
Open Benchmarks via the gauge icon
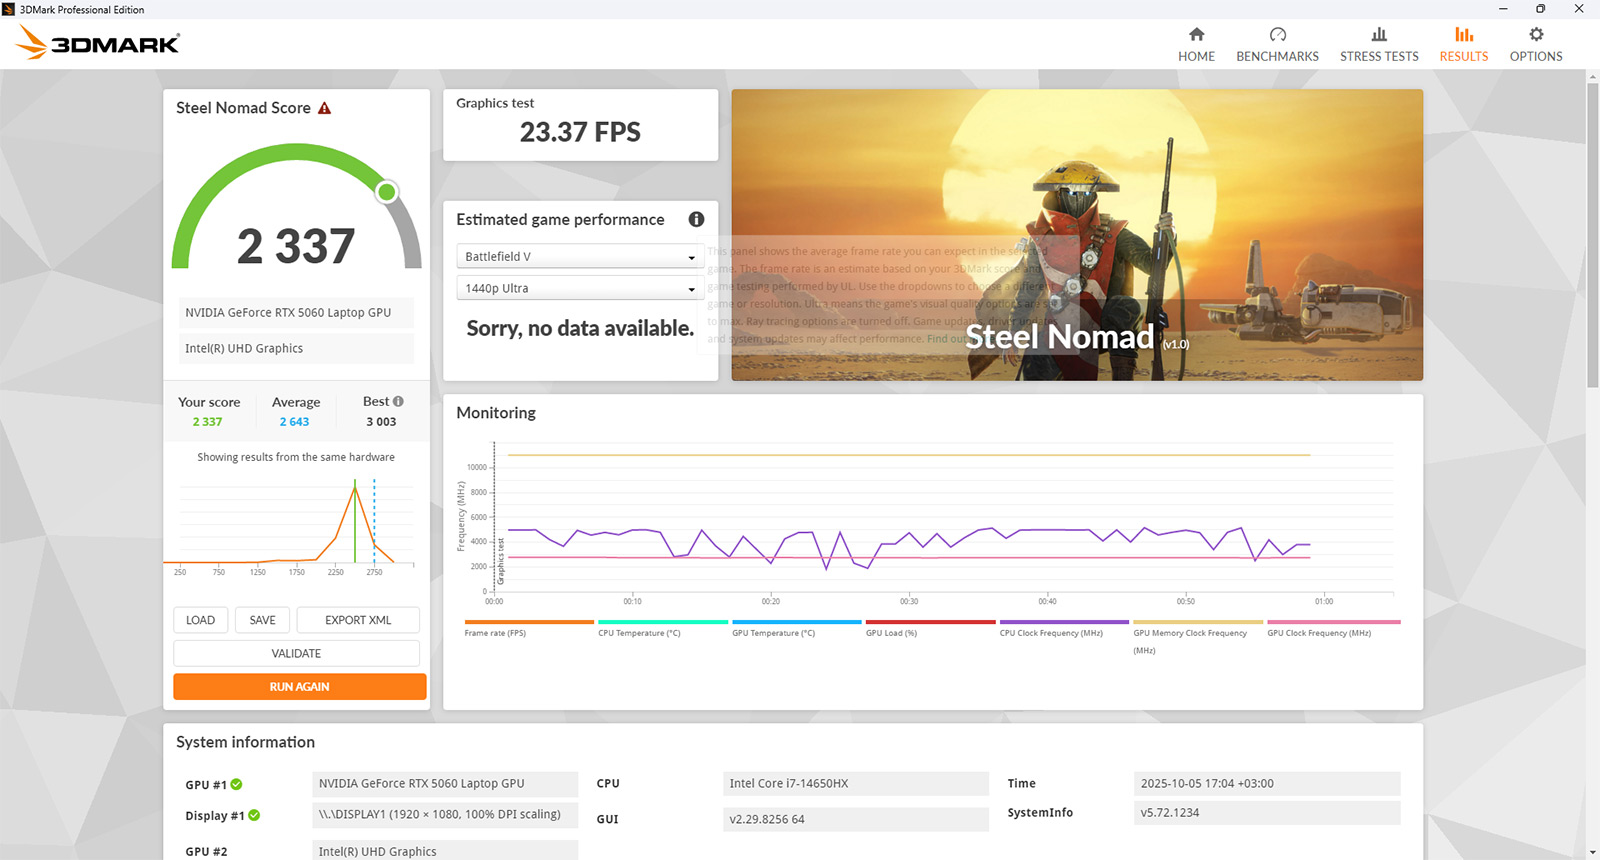pyautogui.click(x=1277, y=35)
